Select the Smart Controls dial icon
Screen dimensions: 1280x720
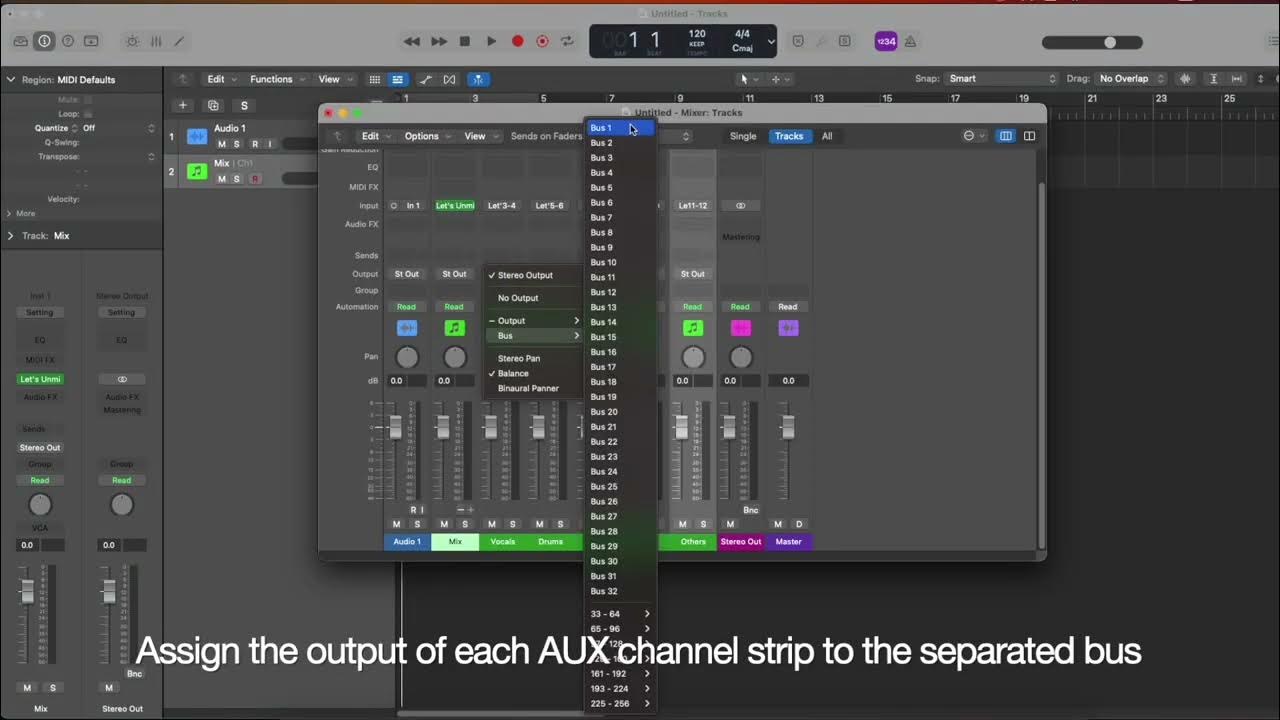(132, 41)
